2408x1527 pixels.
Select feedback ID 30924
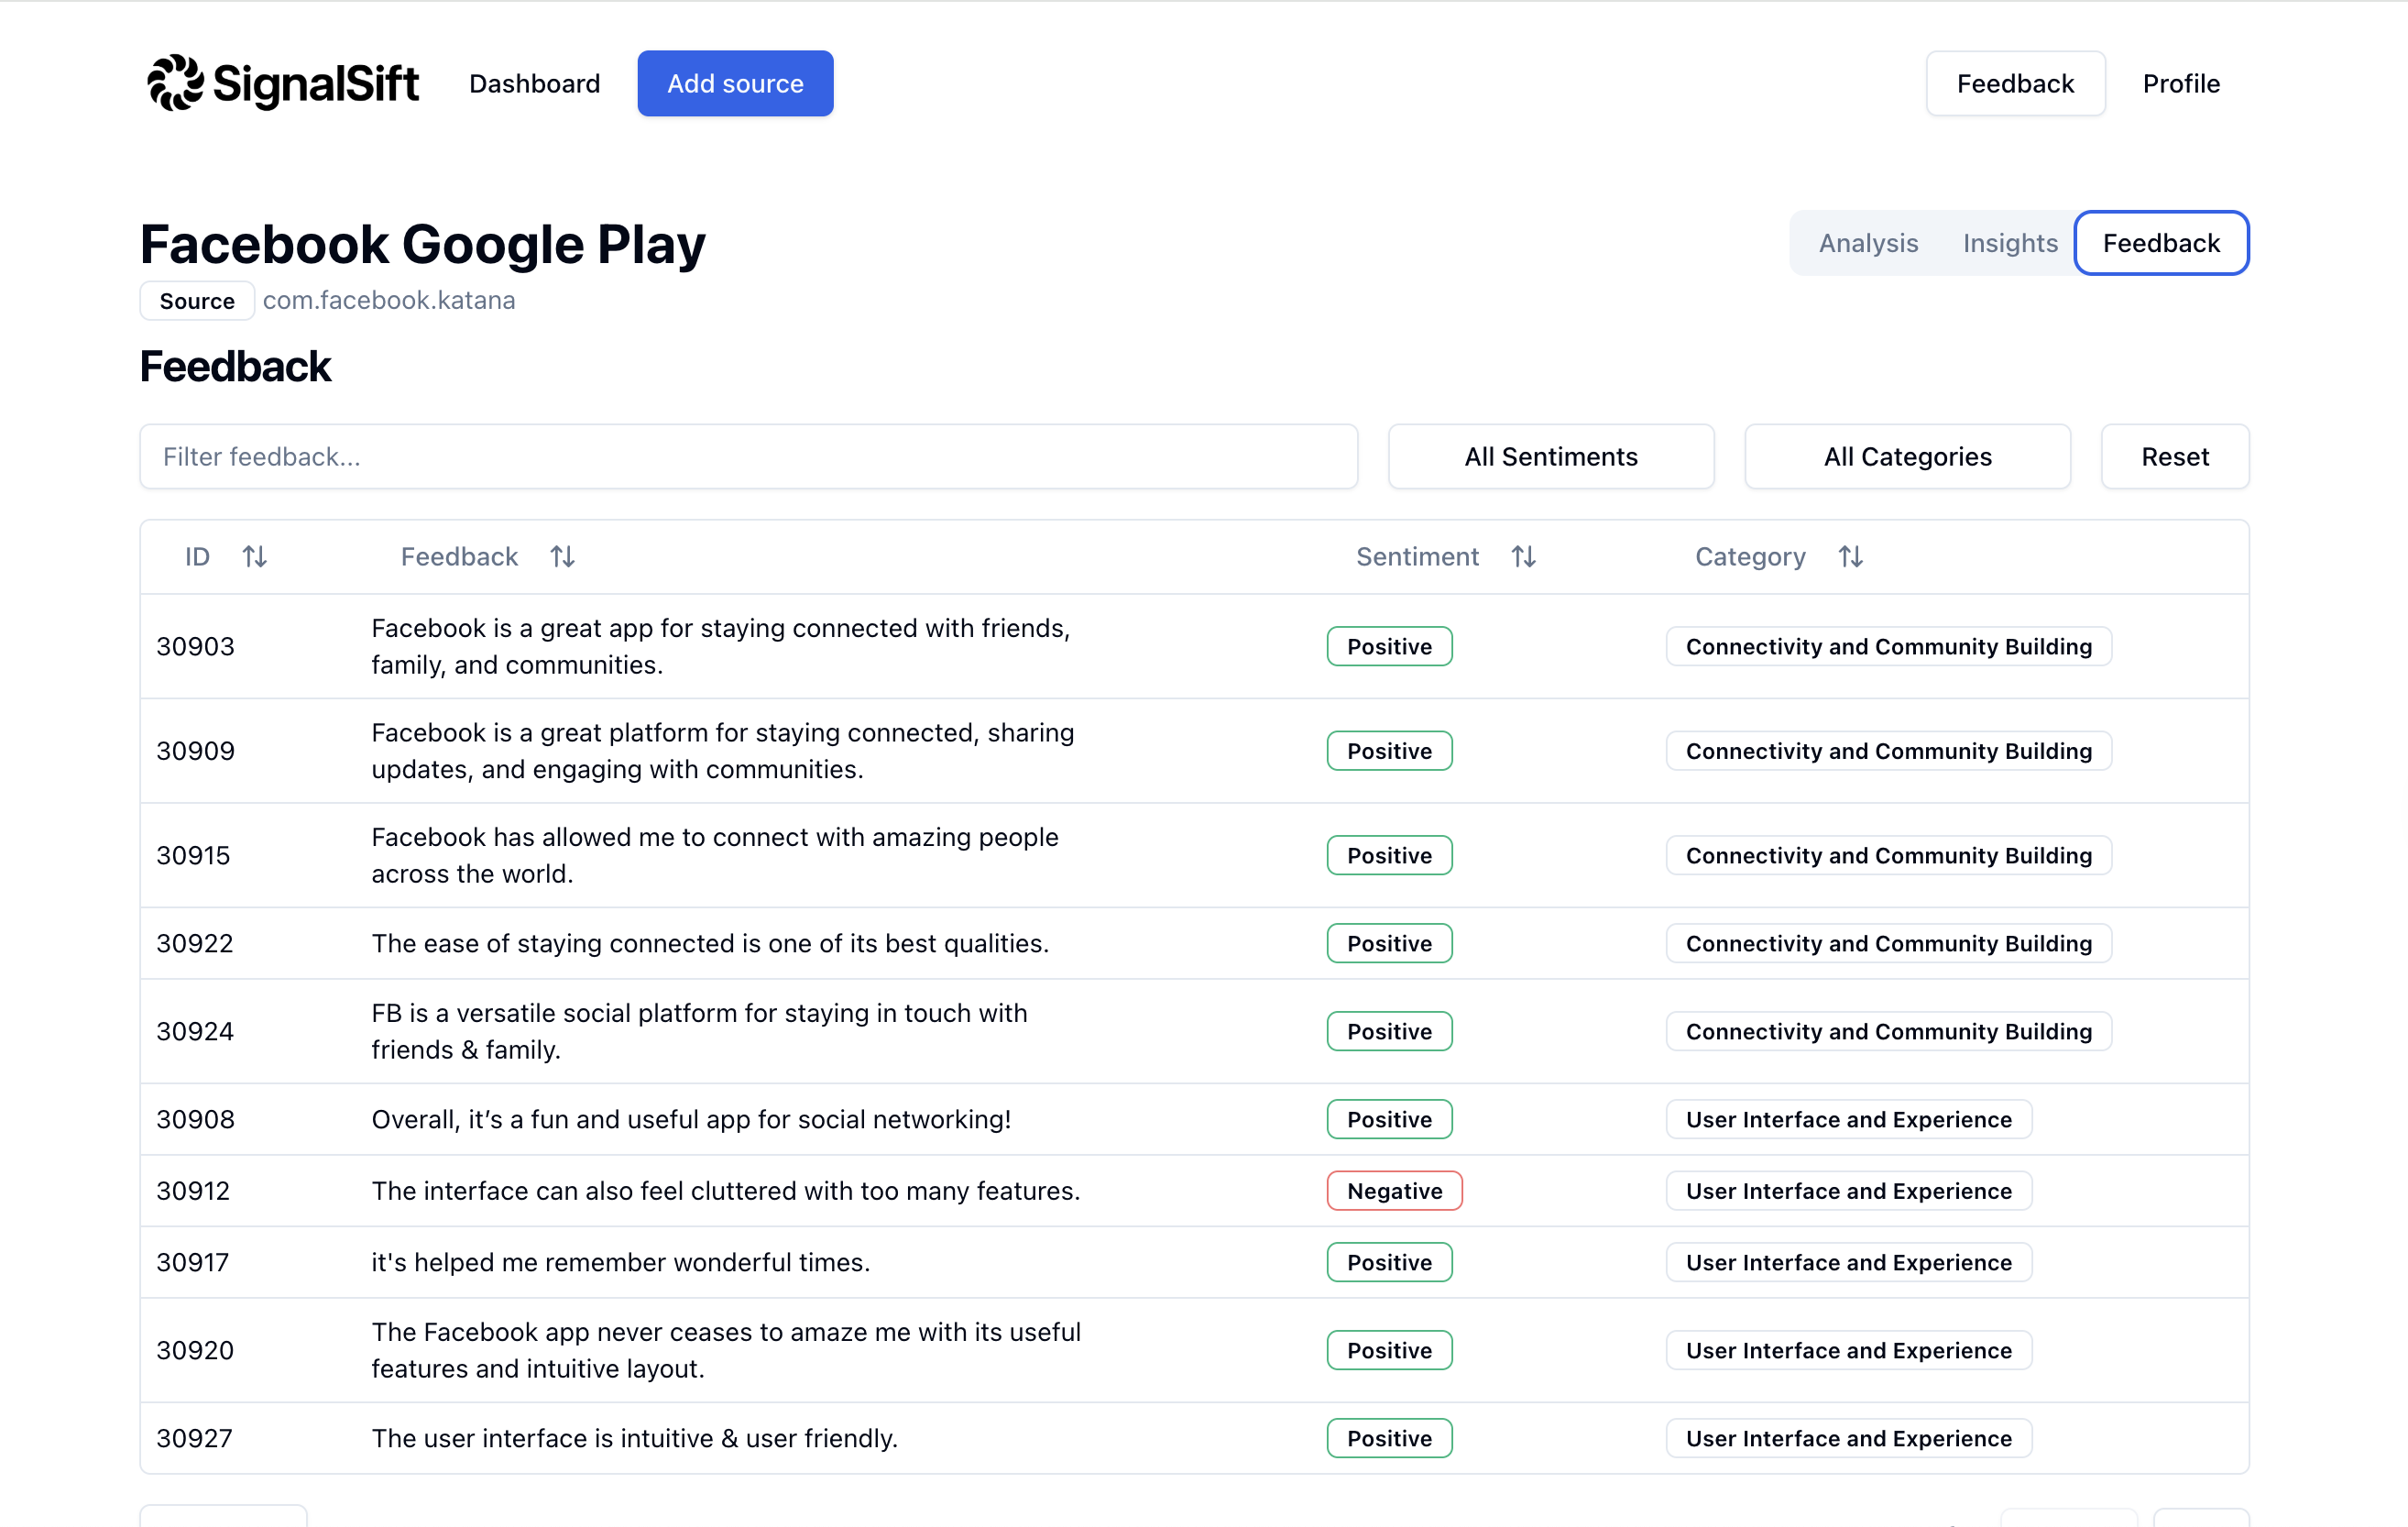click(195, 1031)
